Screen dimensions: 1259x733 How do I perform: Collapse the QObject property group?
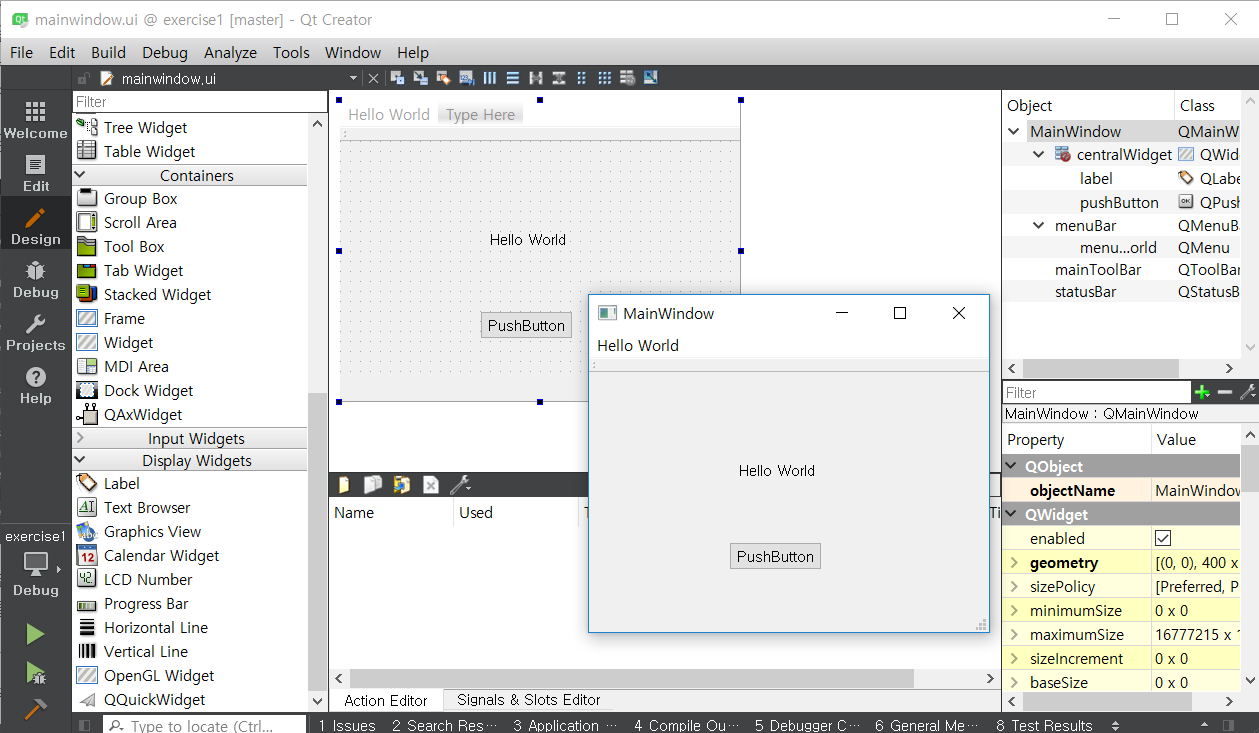[1012, 466]
